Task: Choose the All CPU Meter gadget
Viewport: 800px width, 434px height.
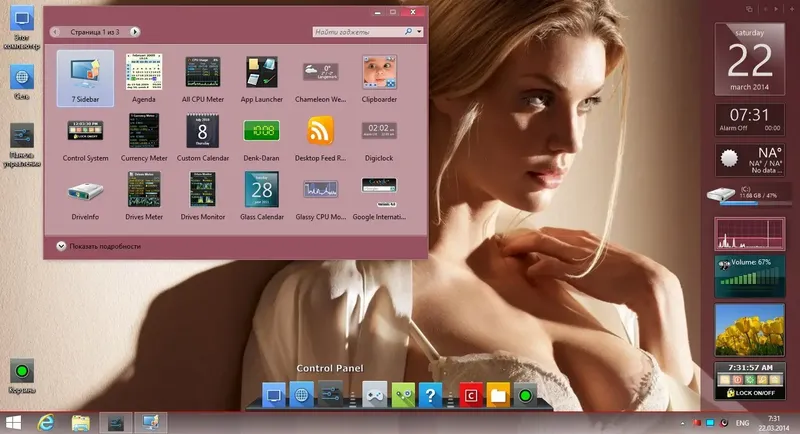Action: point(203,78)
